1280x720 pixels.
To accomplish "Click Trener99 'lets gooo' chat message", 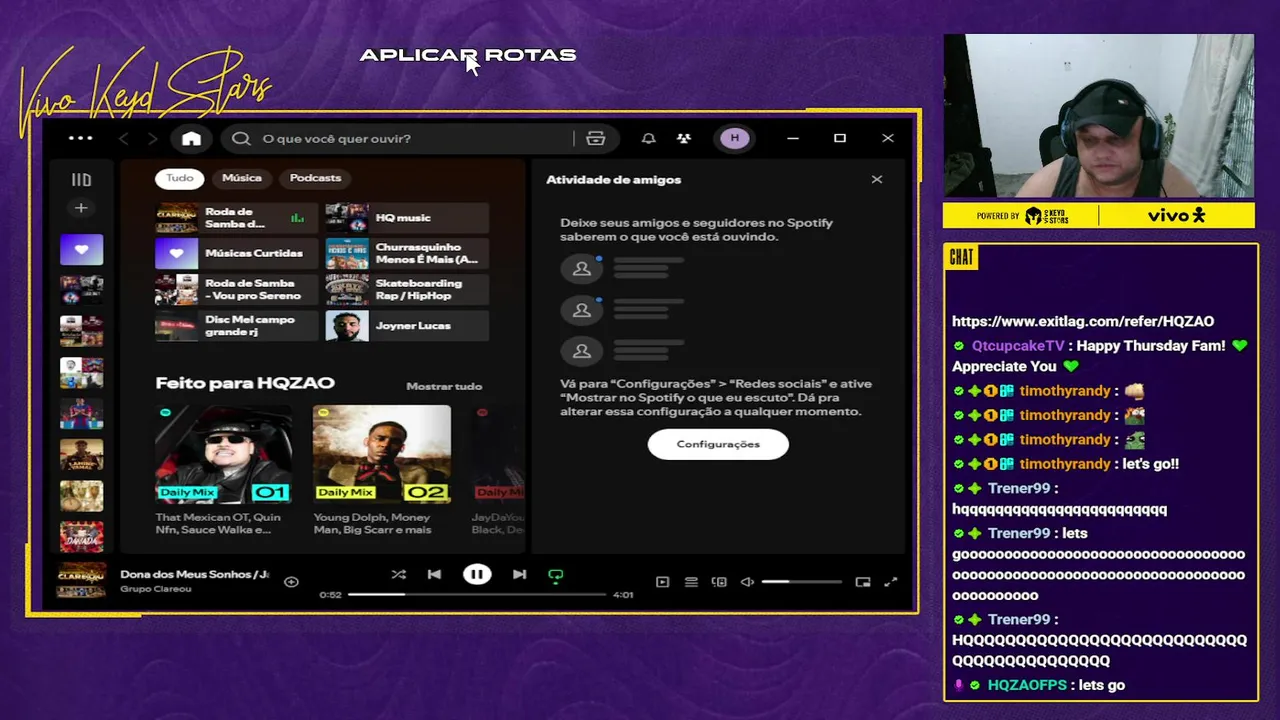I will (x=1099, y=565).
